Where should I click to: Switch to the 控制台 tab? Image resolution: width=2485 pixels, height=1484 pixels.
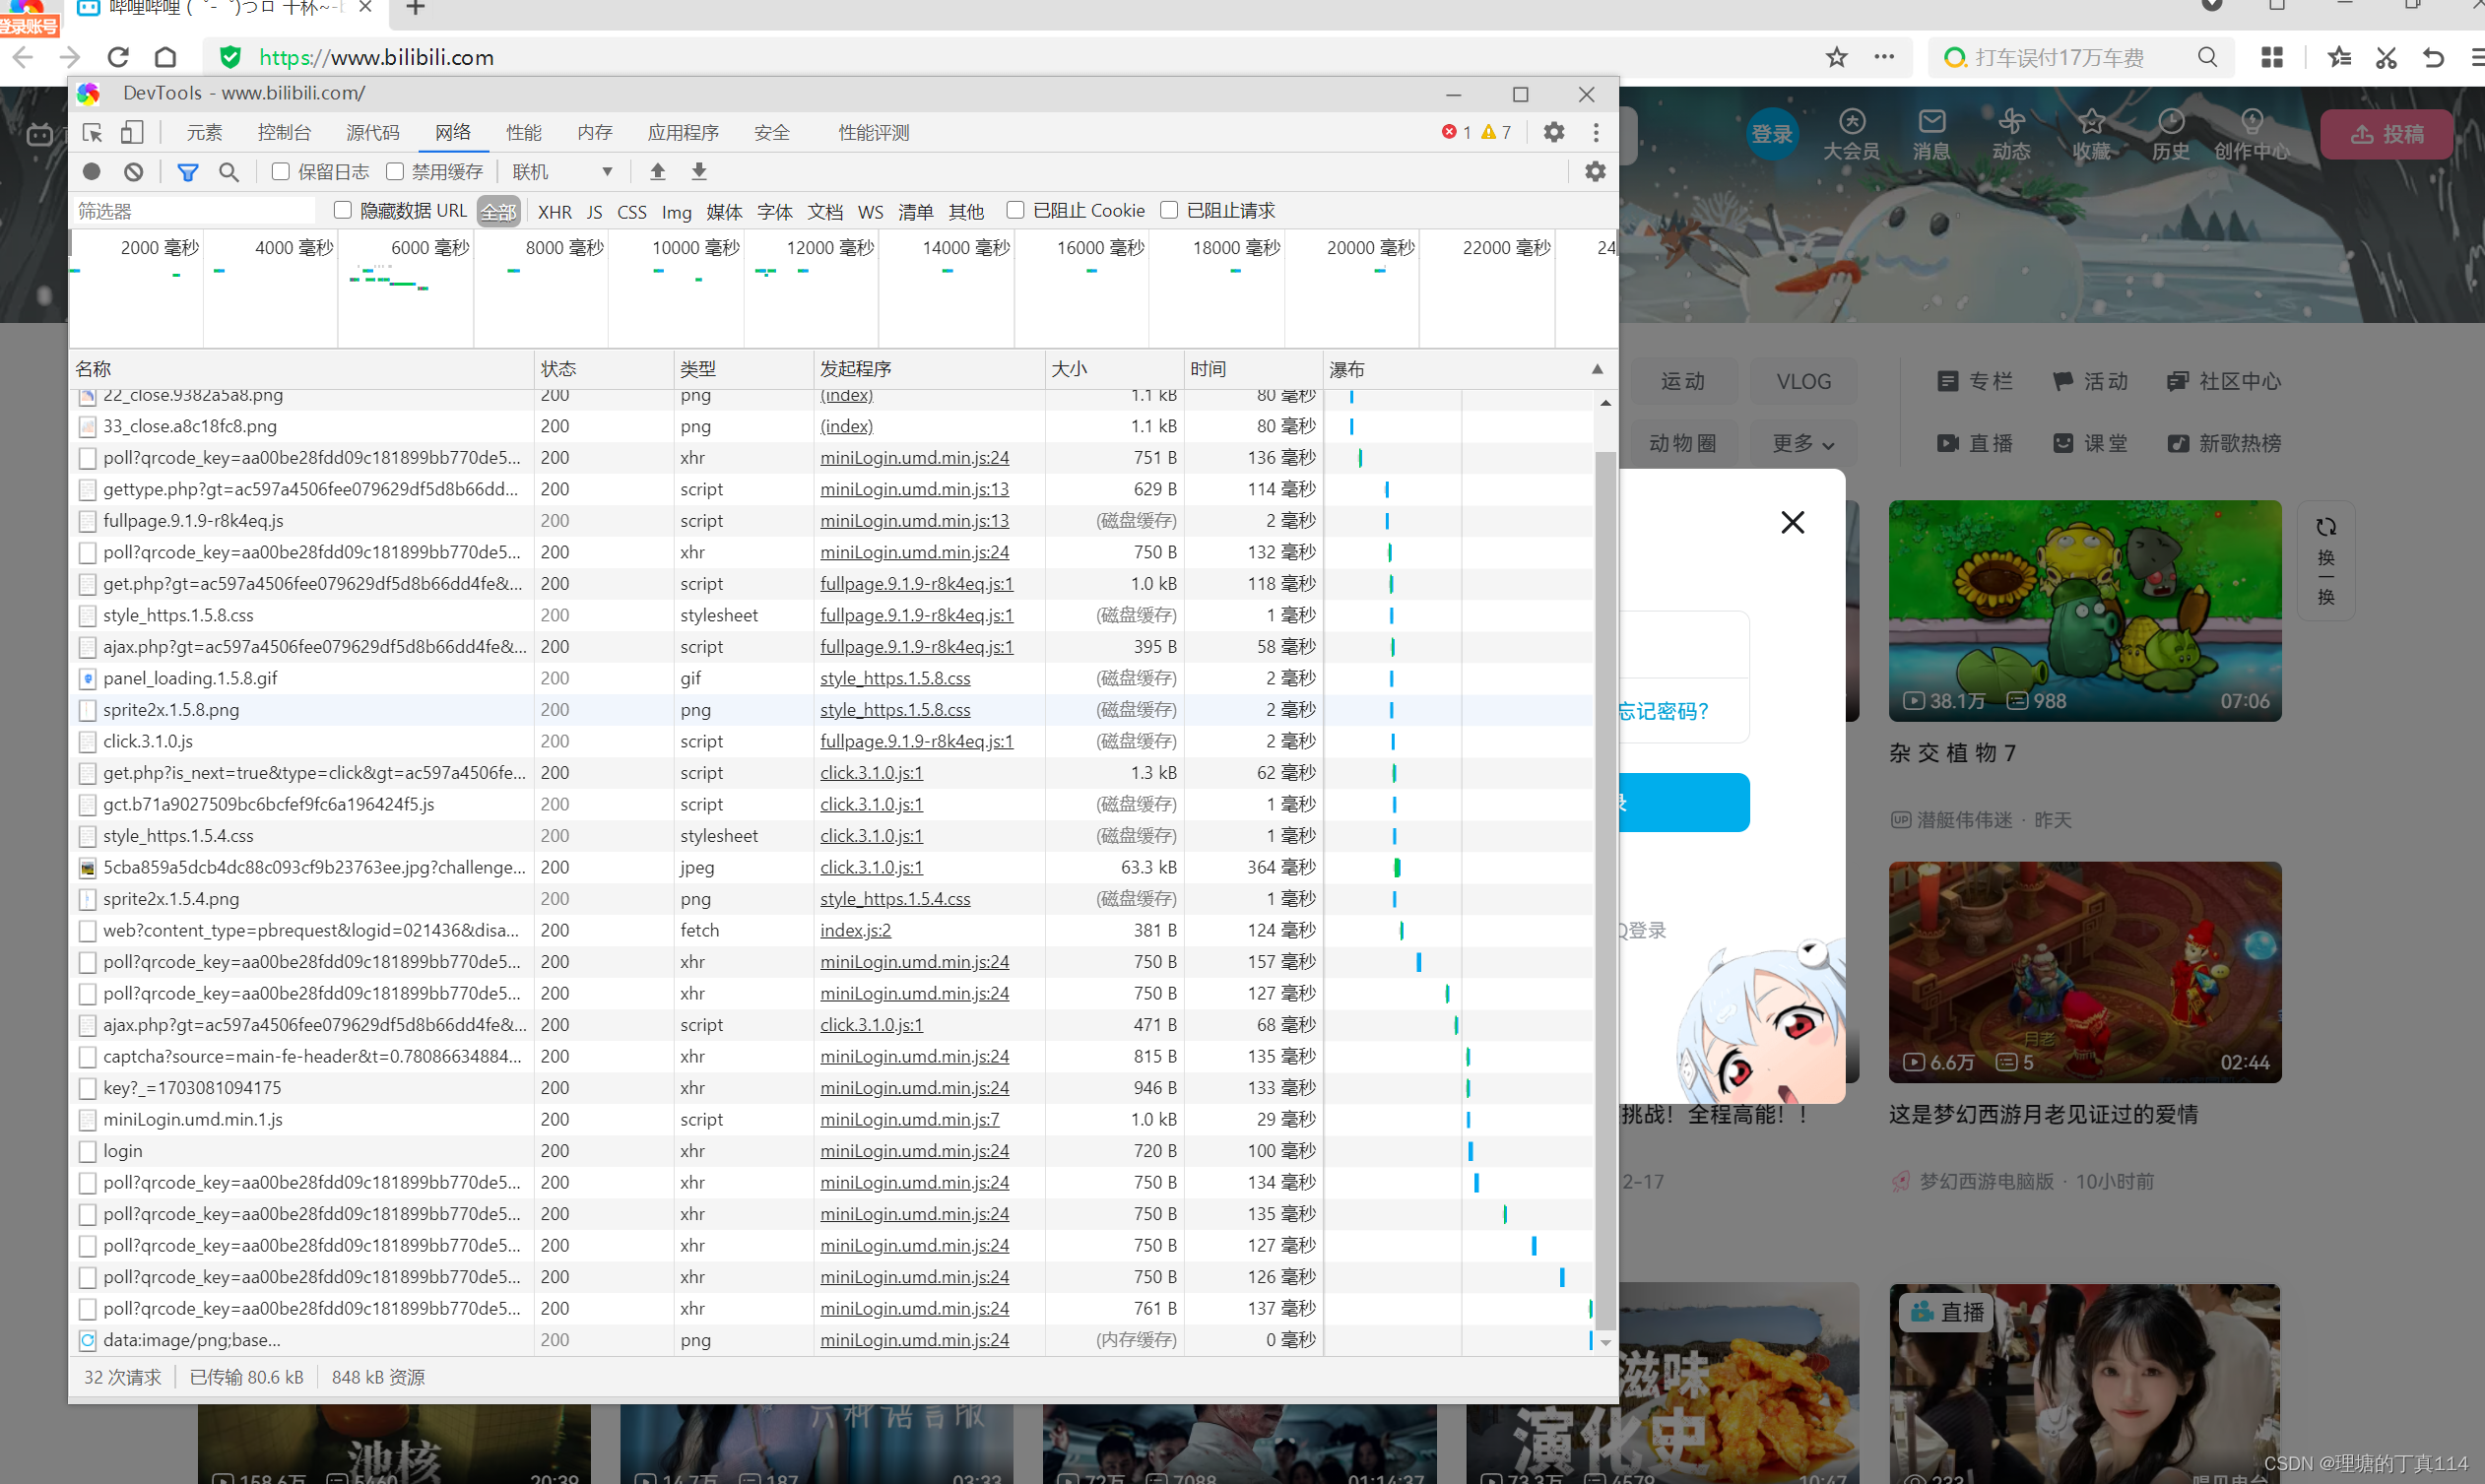(284, 133)
